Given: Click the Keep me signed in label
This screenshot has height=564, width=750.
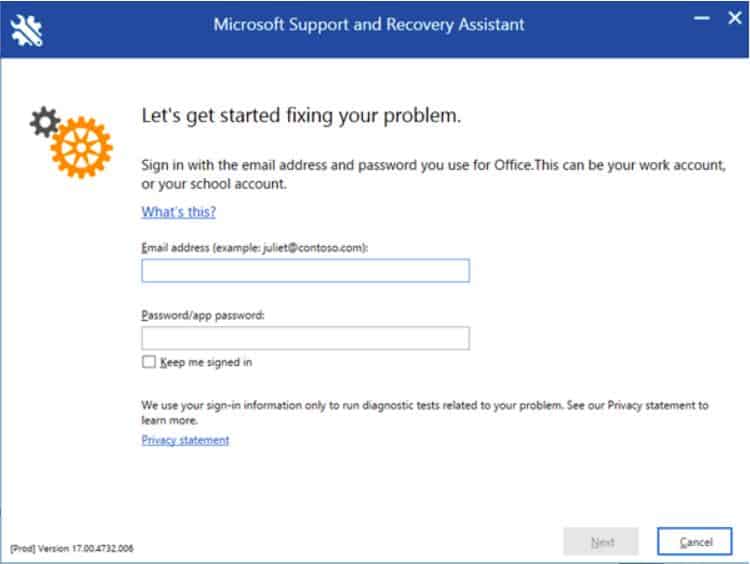Looking at the screenshot, I should point(206,362).
